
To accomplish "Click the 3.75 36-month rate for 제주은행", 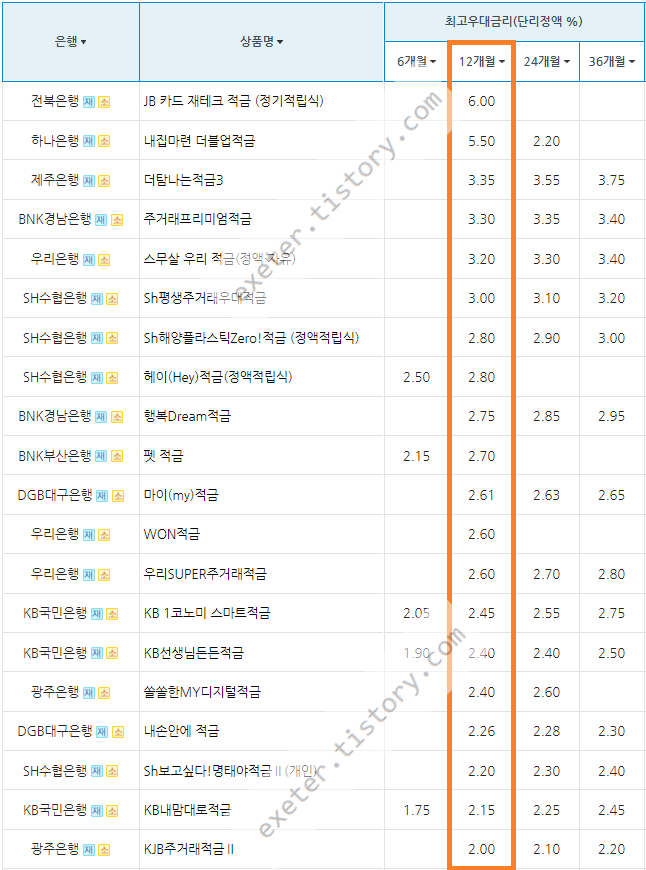I will click(x=612, y=181).
